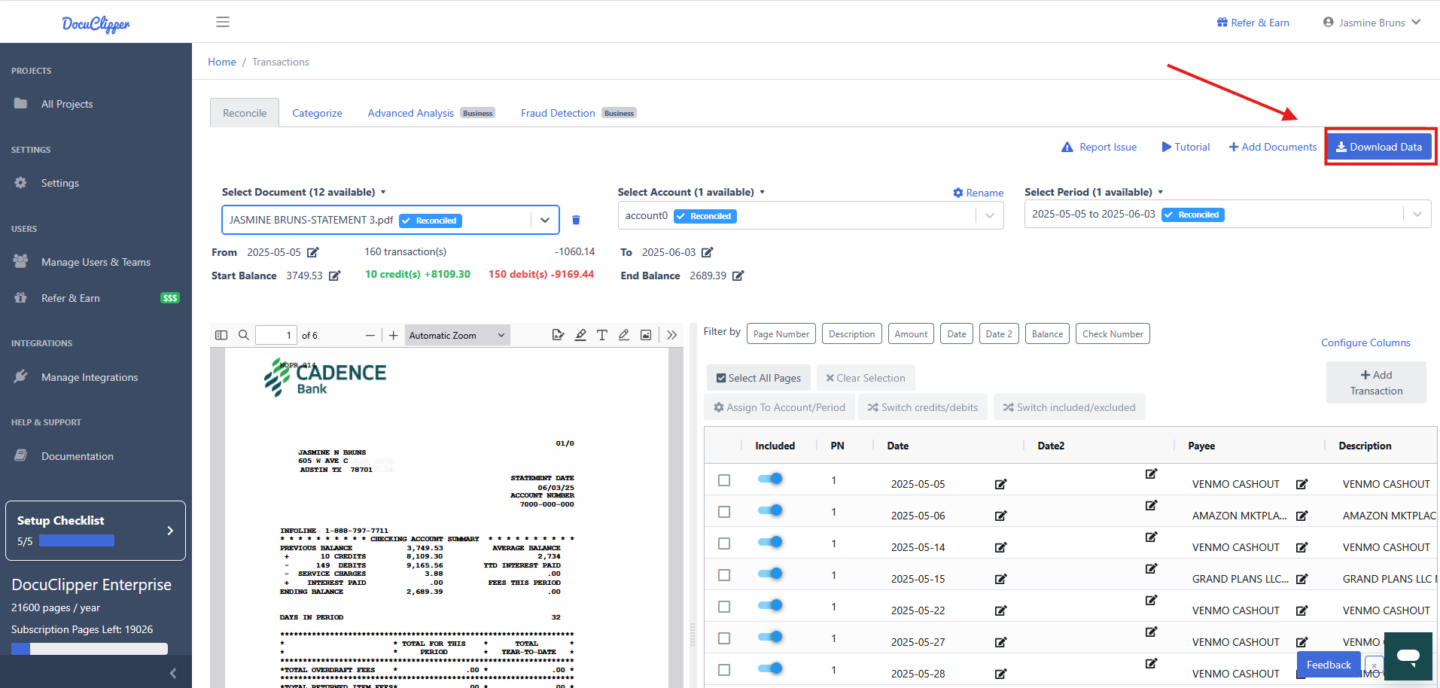Tick the checkbox for 2025-05-14 row
This screenshot has width=1440, height=688.
point(724,543)
